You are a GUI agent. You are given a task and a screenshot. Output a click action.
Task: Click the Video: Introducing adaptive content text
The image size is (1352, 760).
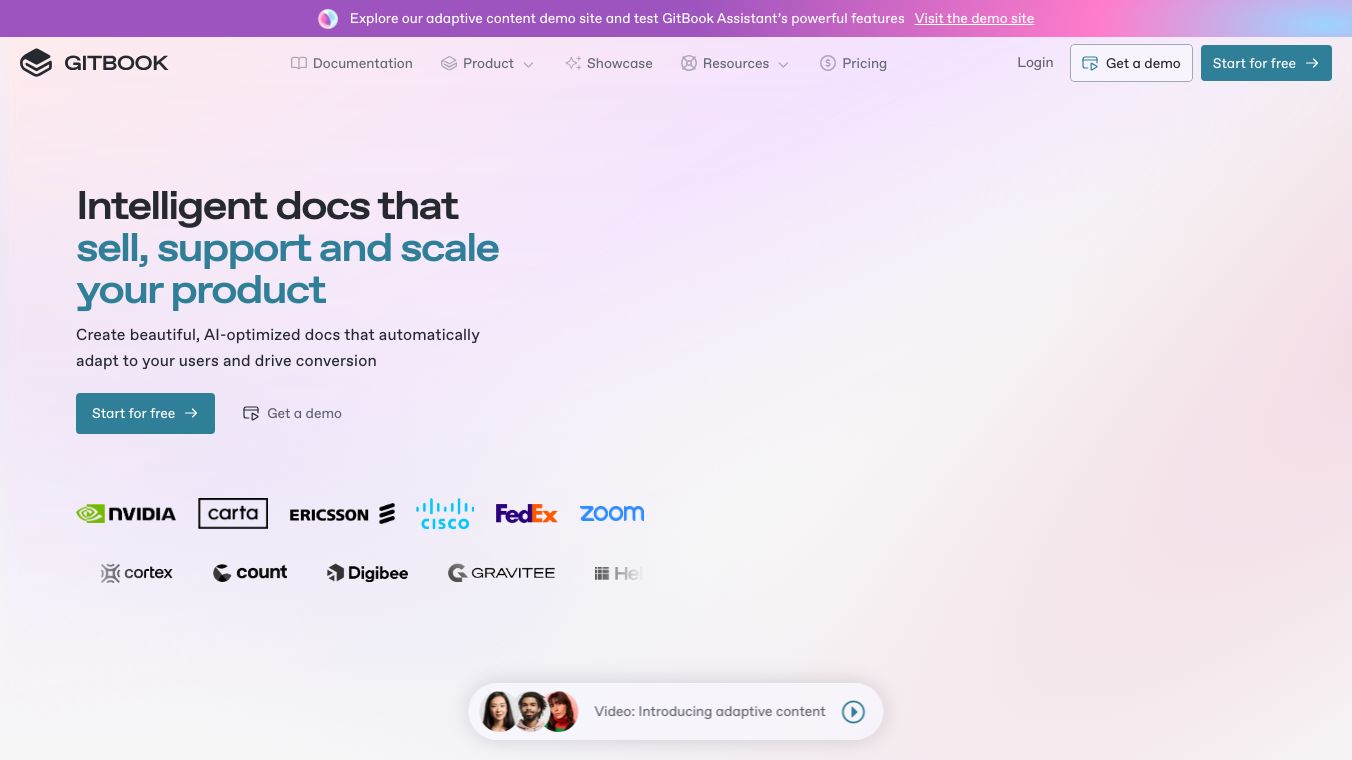tap(710, 712)
